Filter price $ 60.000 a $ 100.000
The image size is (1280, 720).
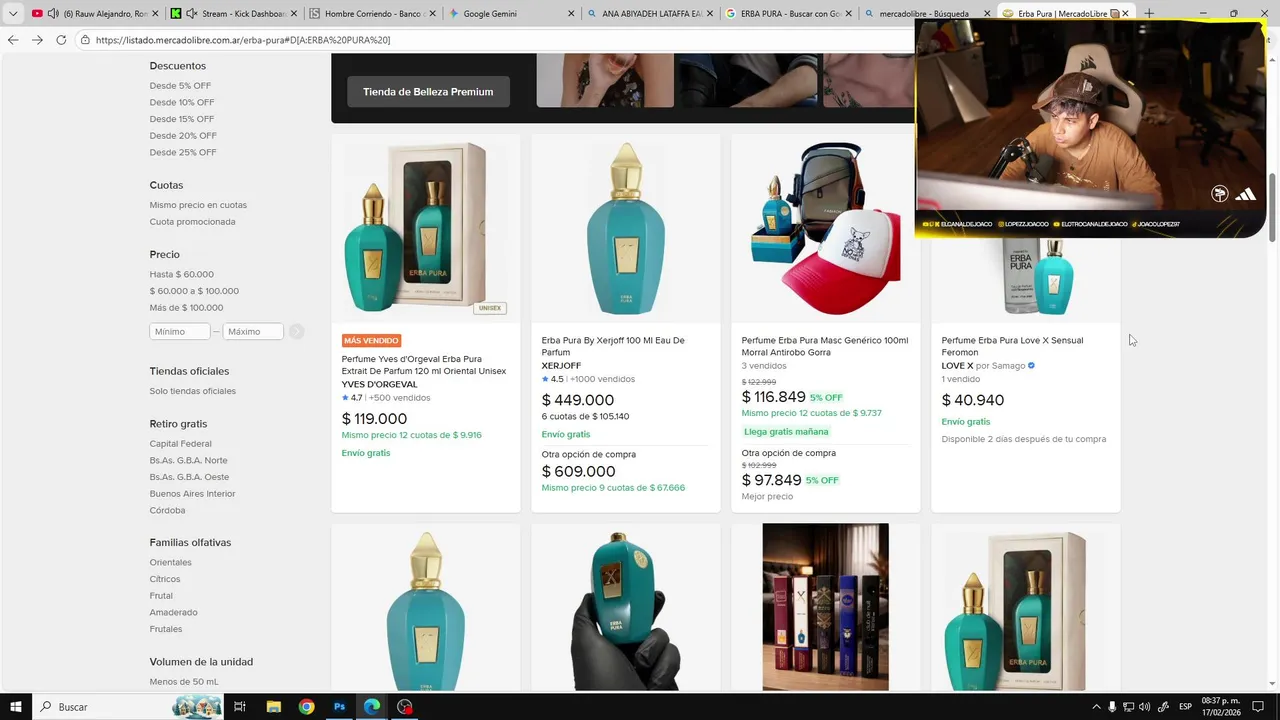[x=194, y=291]
